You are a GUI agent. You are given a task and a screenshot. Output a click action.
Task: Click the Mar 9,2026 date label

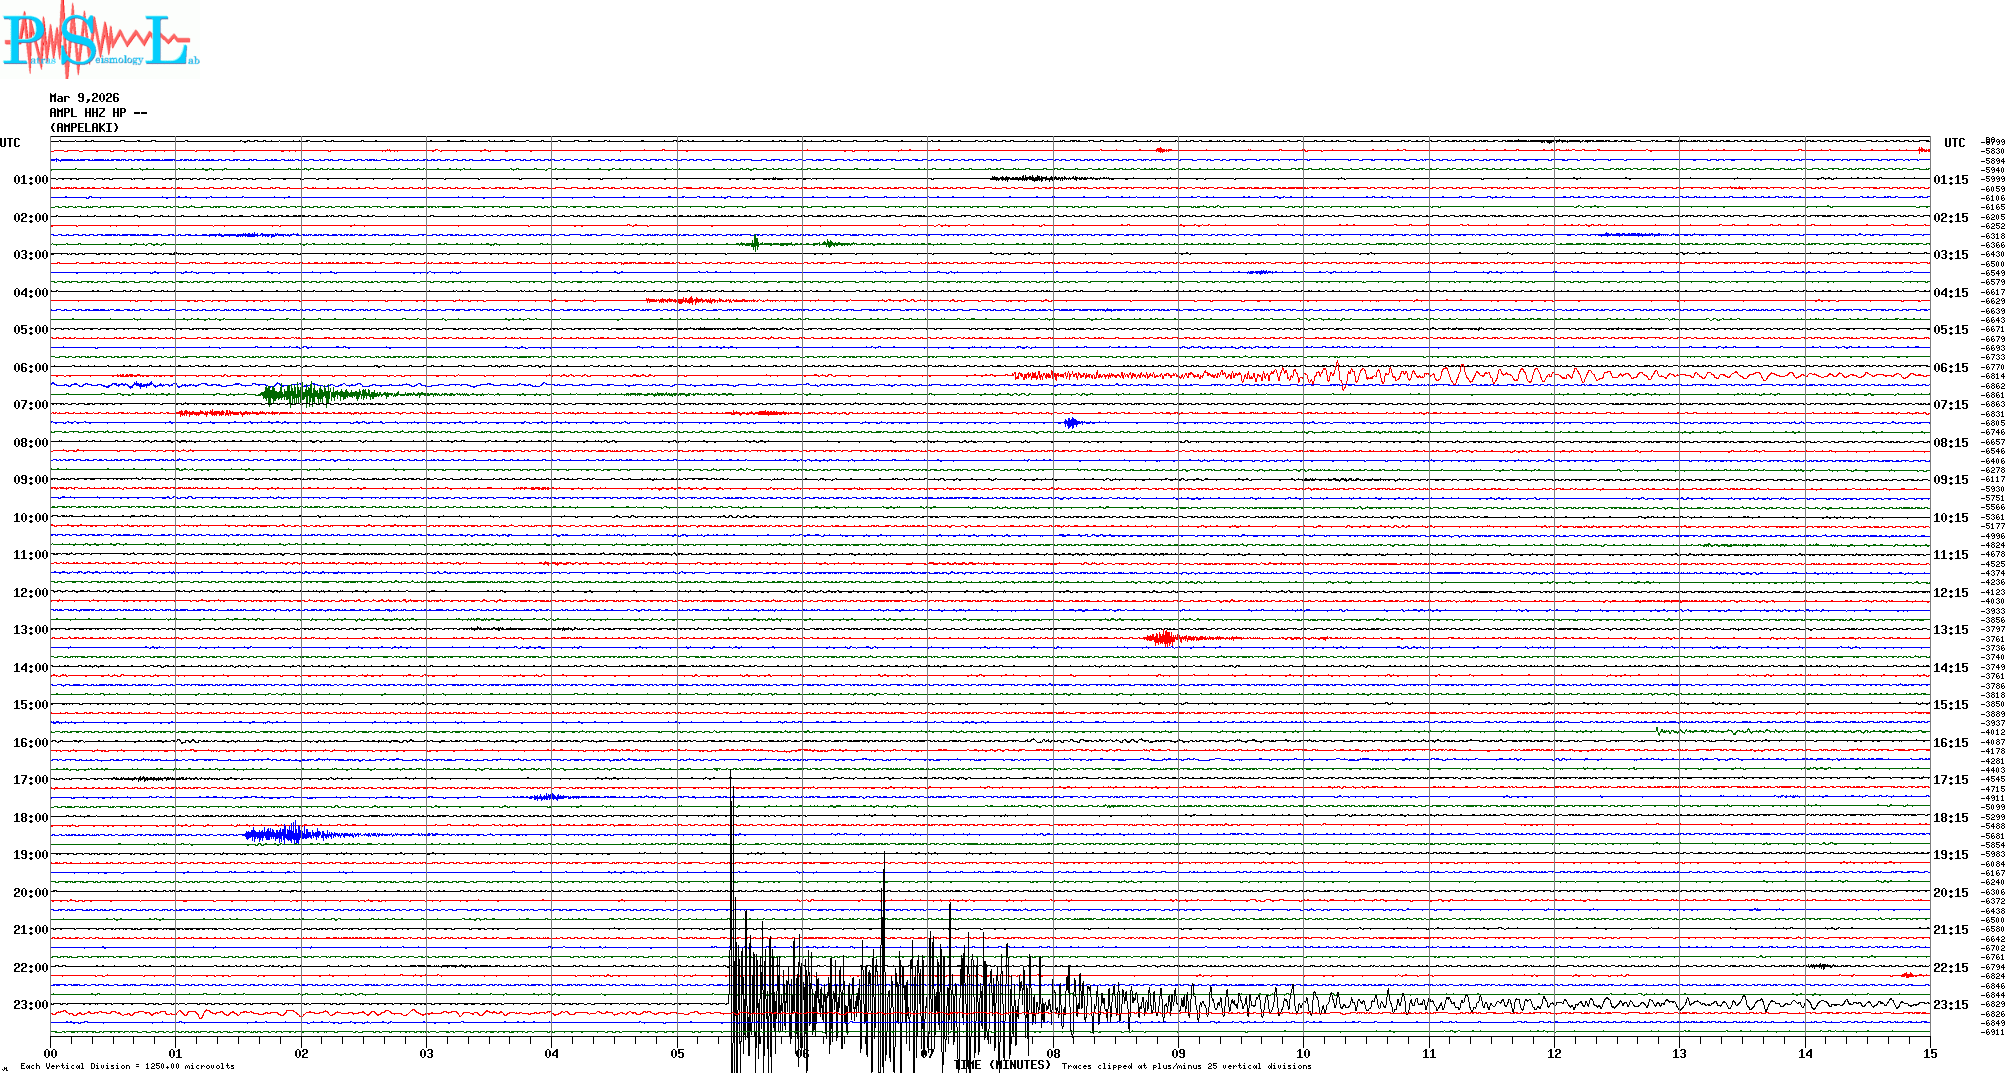[84, 98]
